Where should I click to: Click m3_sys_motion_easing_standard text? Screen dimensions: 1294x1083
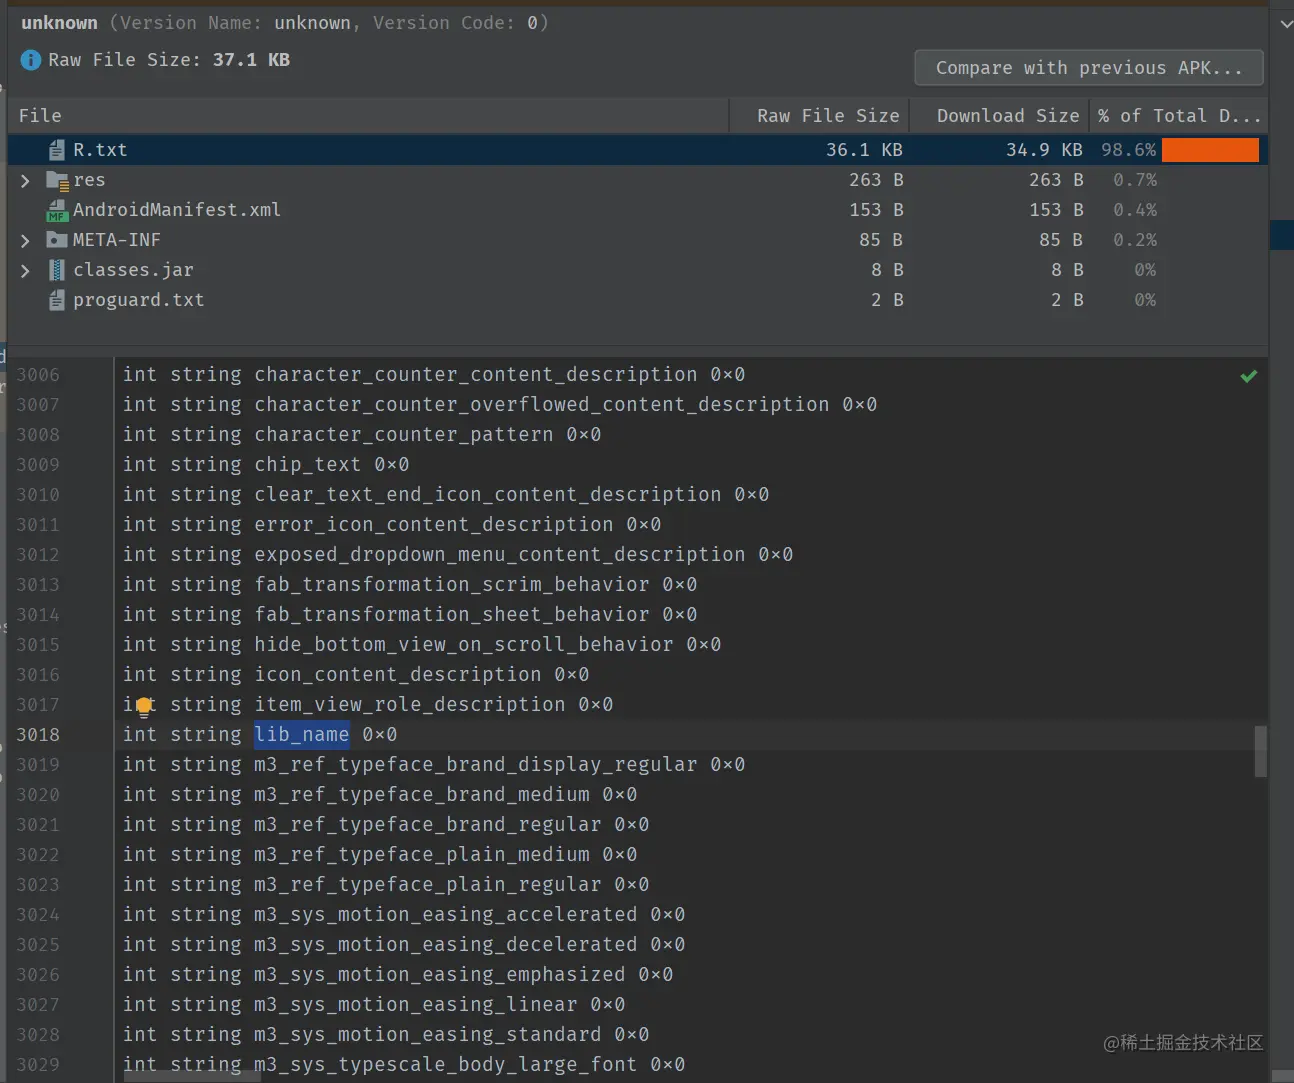428,1035
